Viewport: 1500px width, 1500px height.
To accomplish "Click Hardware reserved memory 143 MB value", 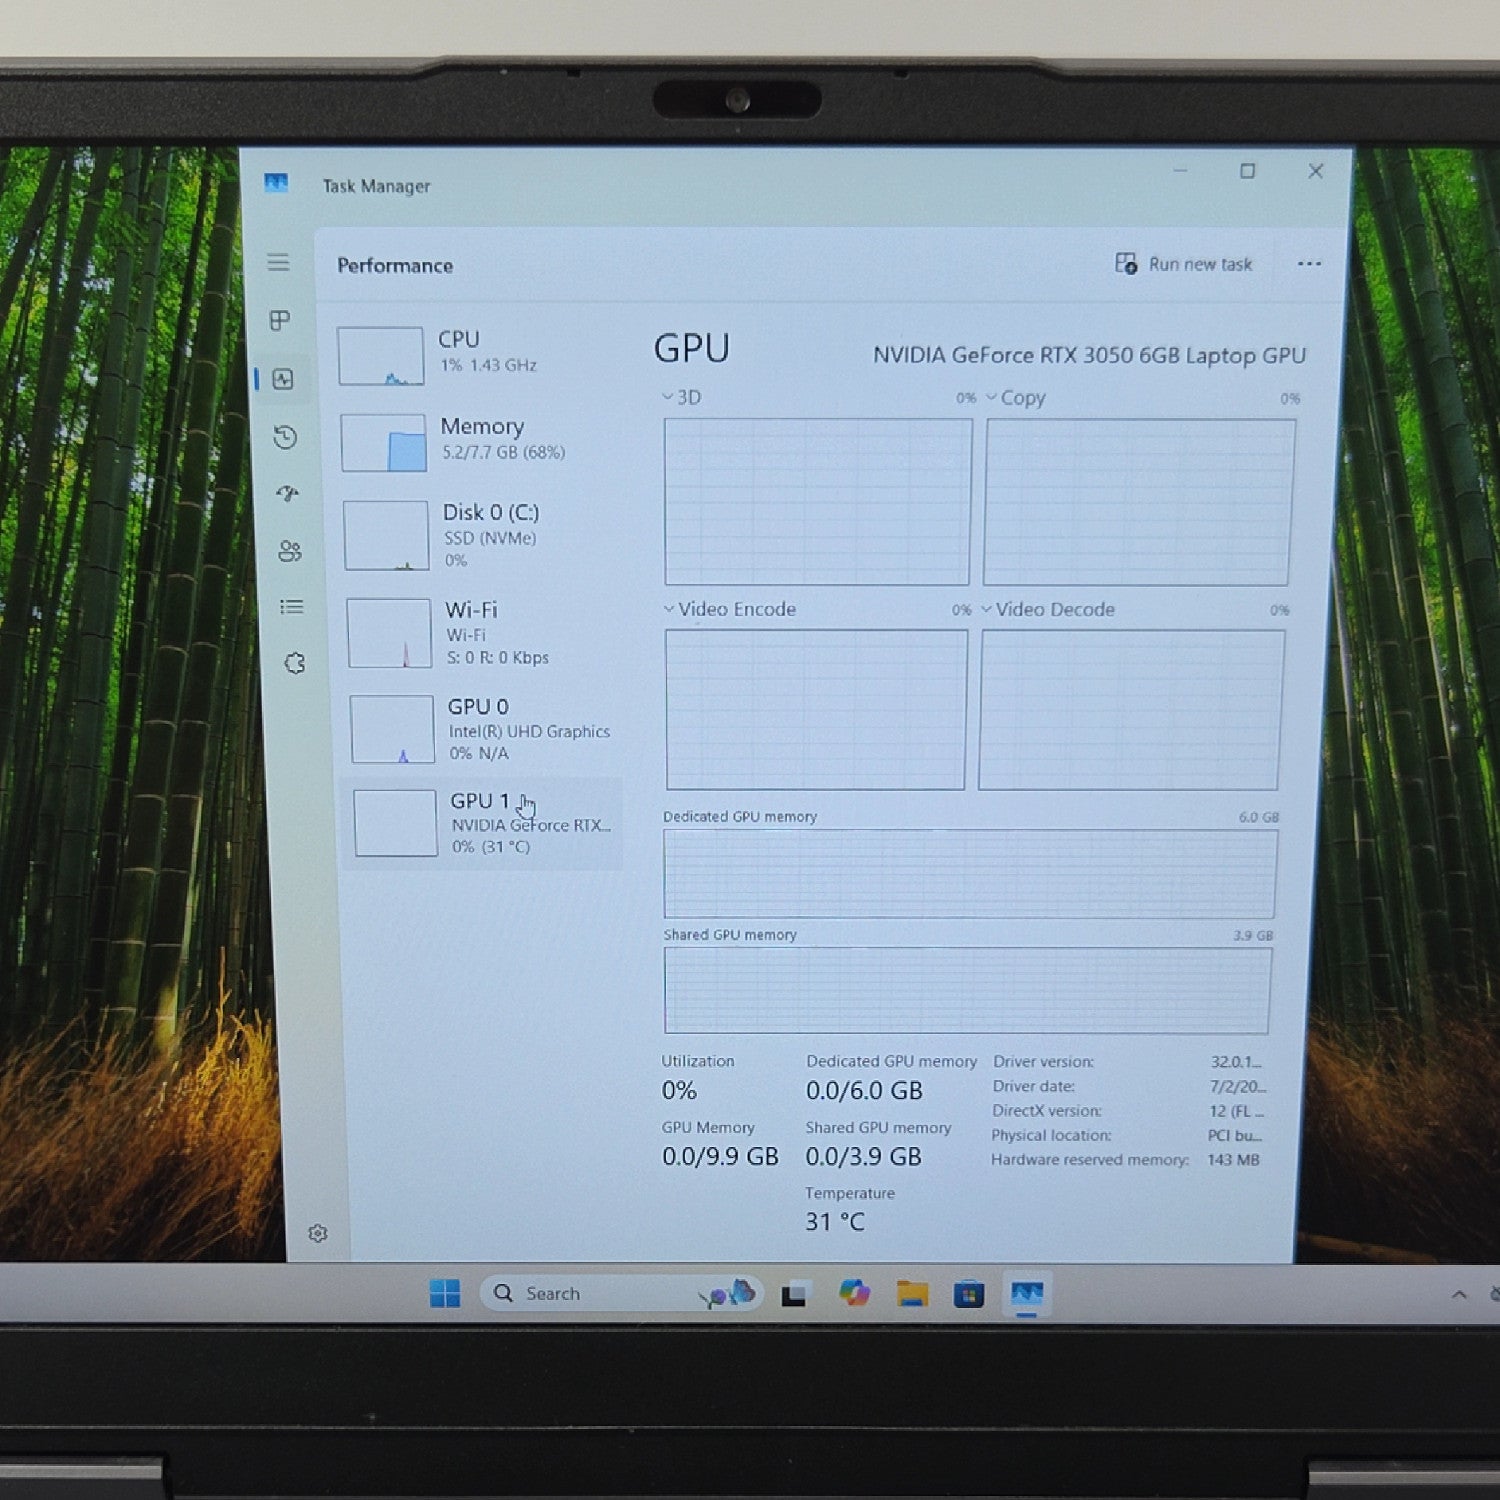I will [1233, 1160].
